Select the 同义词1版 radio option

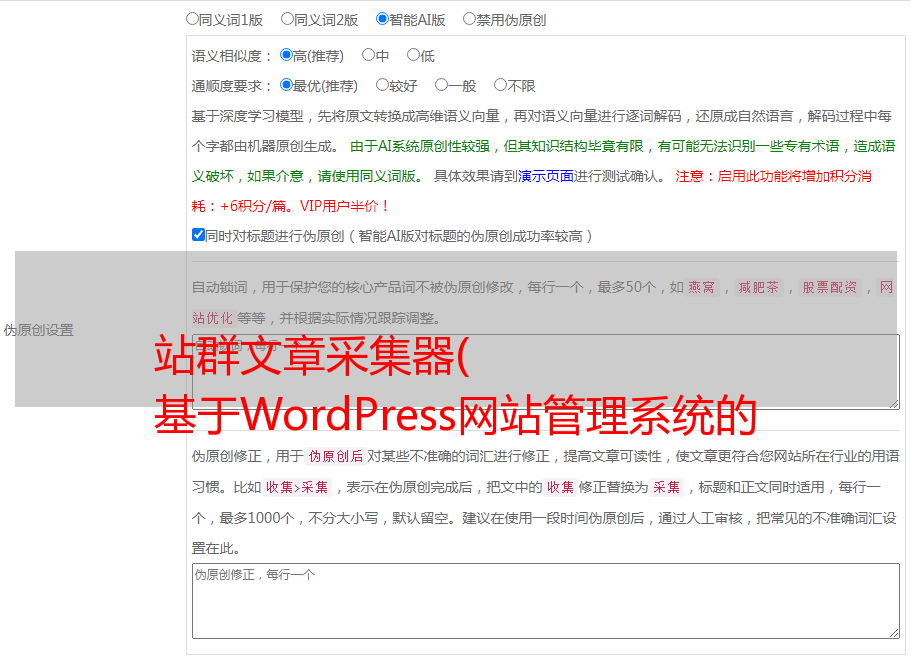(x=192, y=19)
